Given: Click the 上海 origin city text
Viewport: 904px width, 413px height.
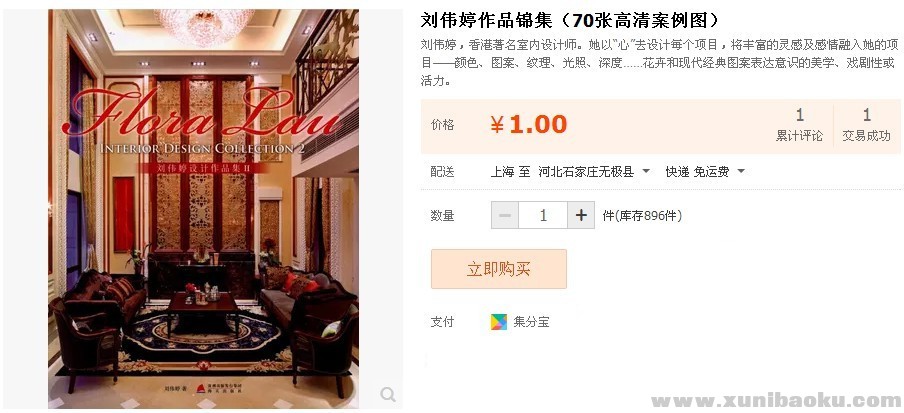Looking at the screenshot, I should [502, 171].
